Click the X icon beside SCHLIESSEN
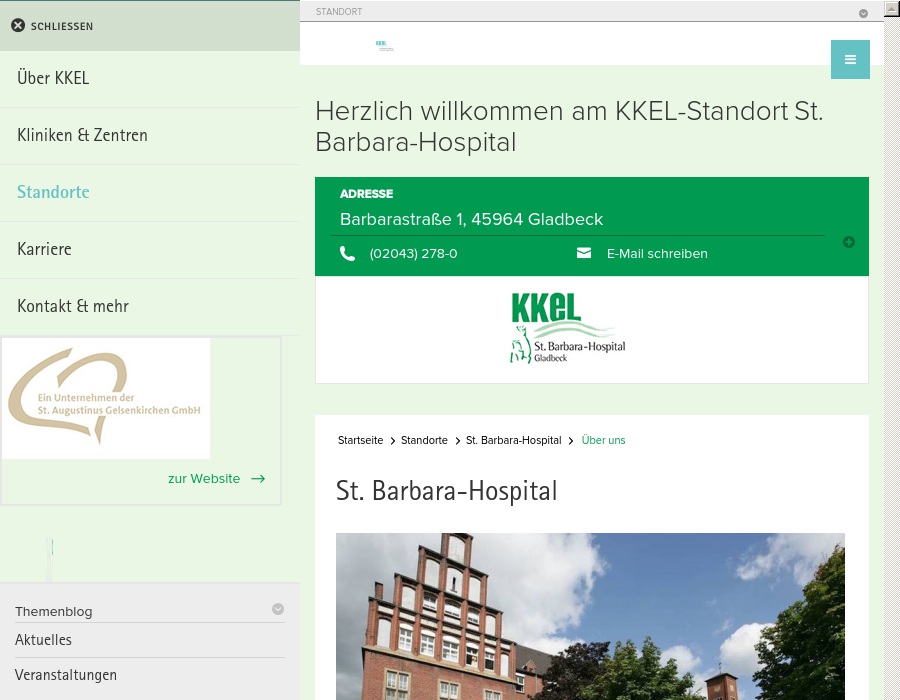Screen dimensions: 900x700 click(x=18, y=25)
